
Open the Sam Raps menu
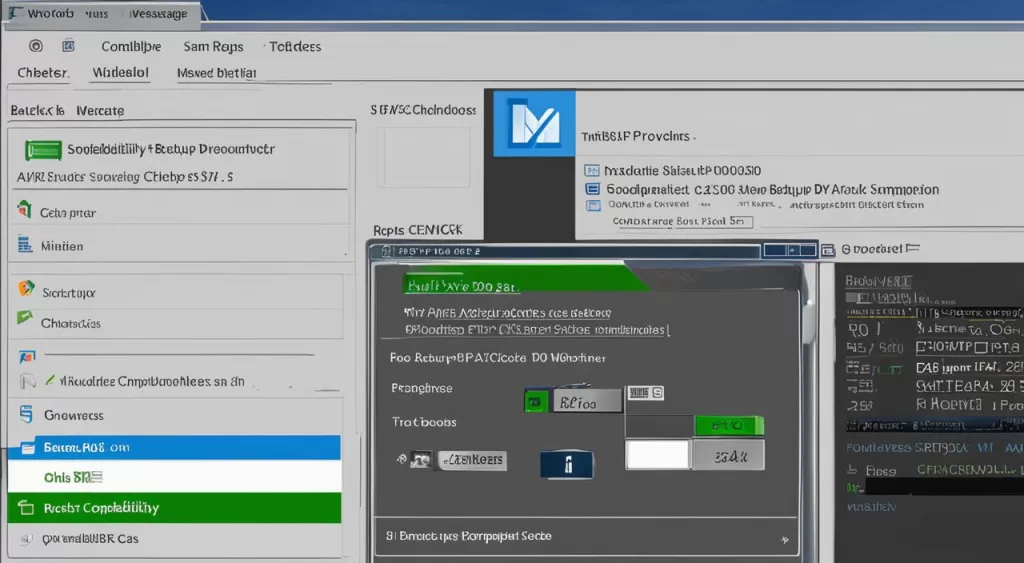pos(213,46)
